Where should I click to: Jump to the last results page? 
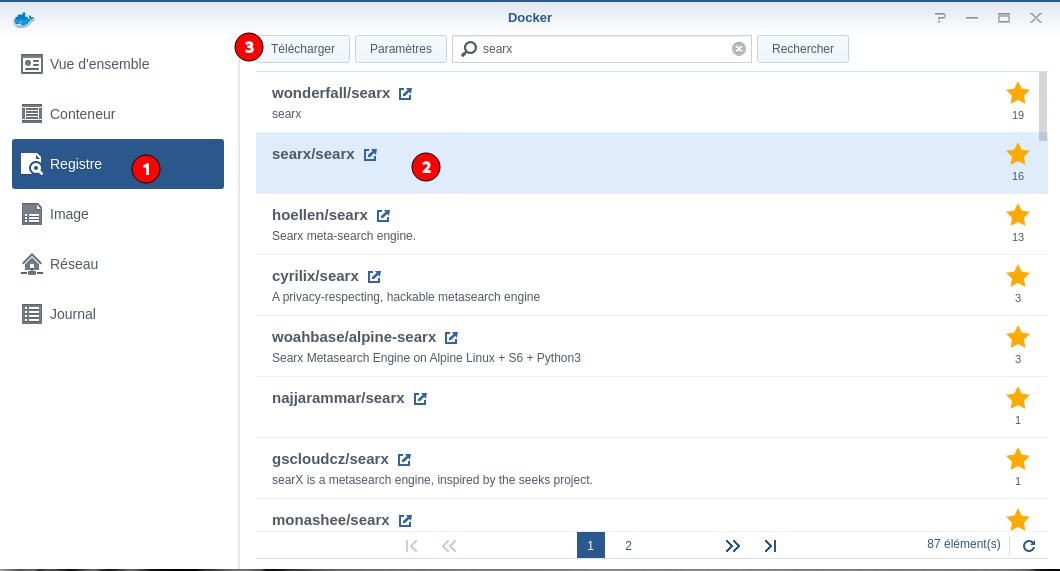tap(770, 546)
